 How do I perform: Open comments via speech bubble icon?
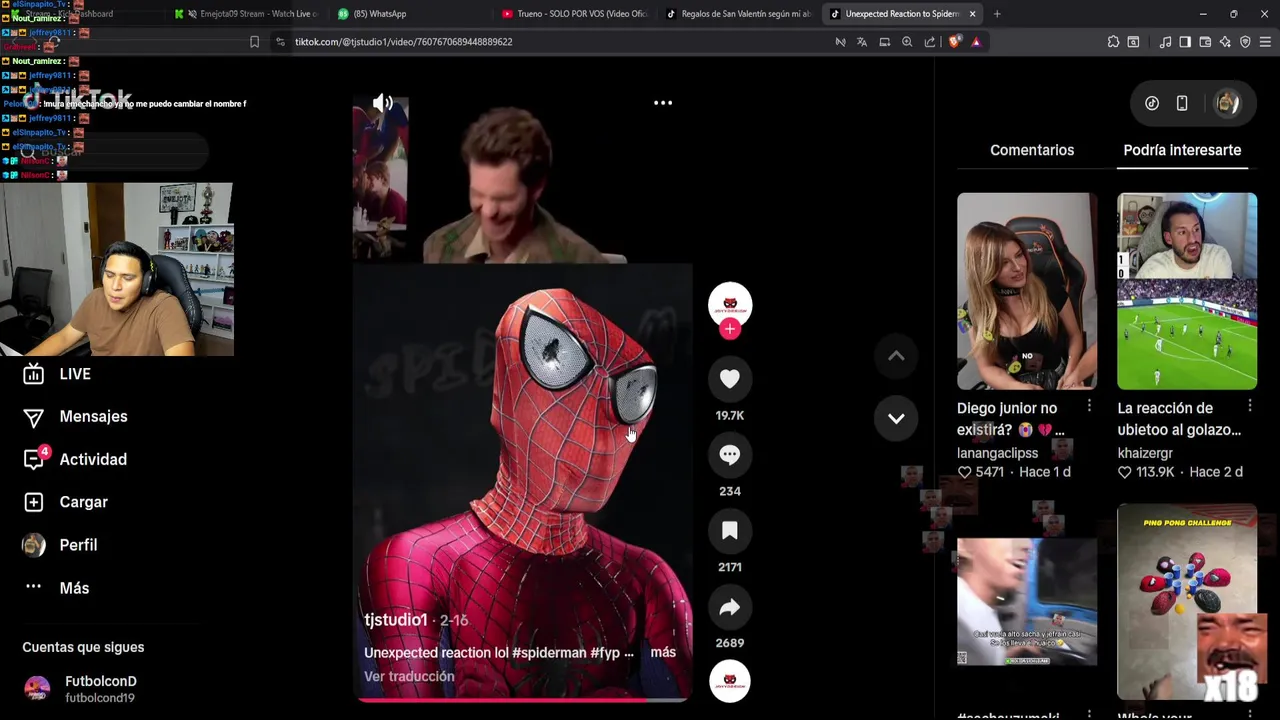coord(730,455)
